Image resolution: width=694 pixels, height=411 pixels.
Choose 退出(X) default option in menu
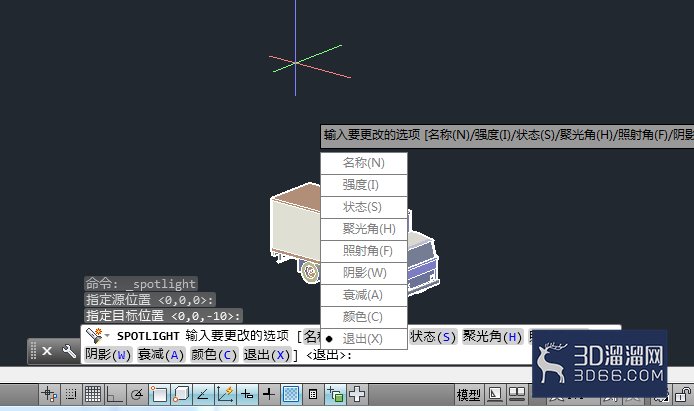click(364, 339)
